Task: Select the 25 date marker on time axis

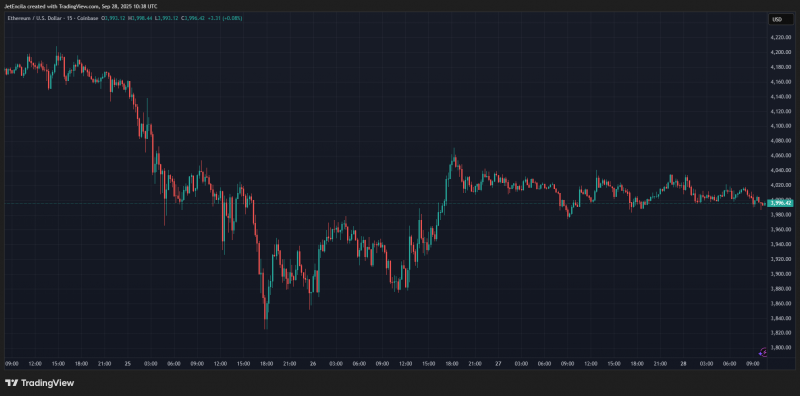Action: (x=128, y=364)
